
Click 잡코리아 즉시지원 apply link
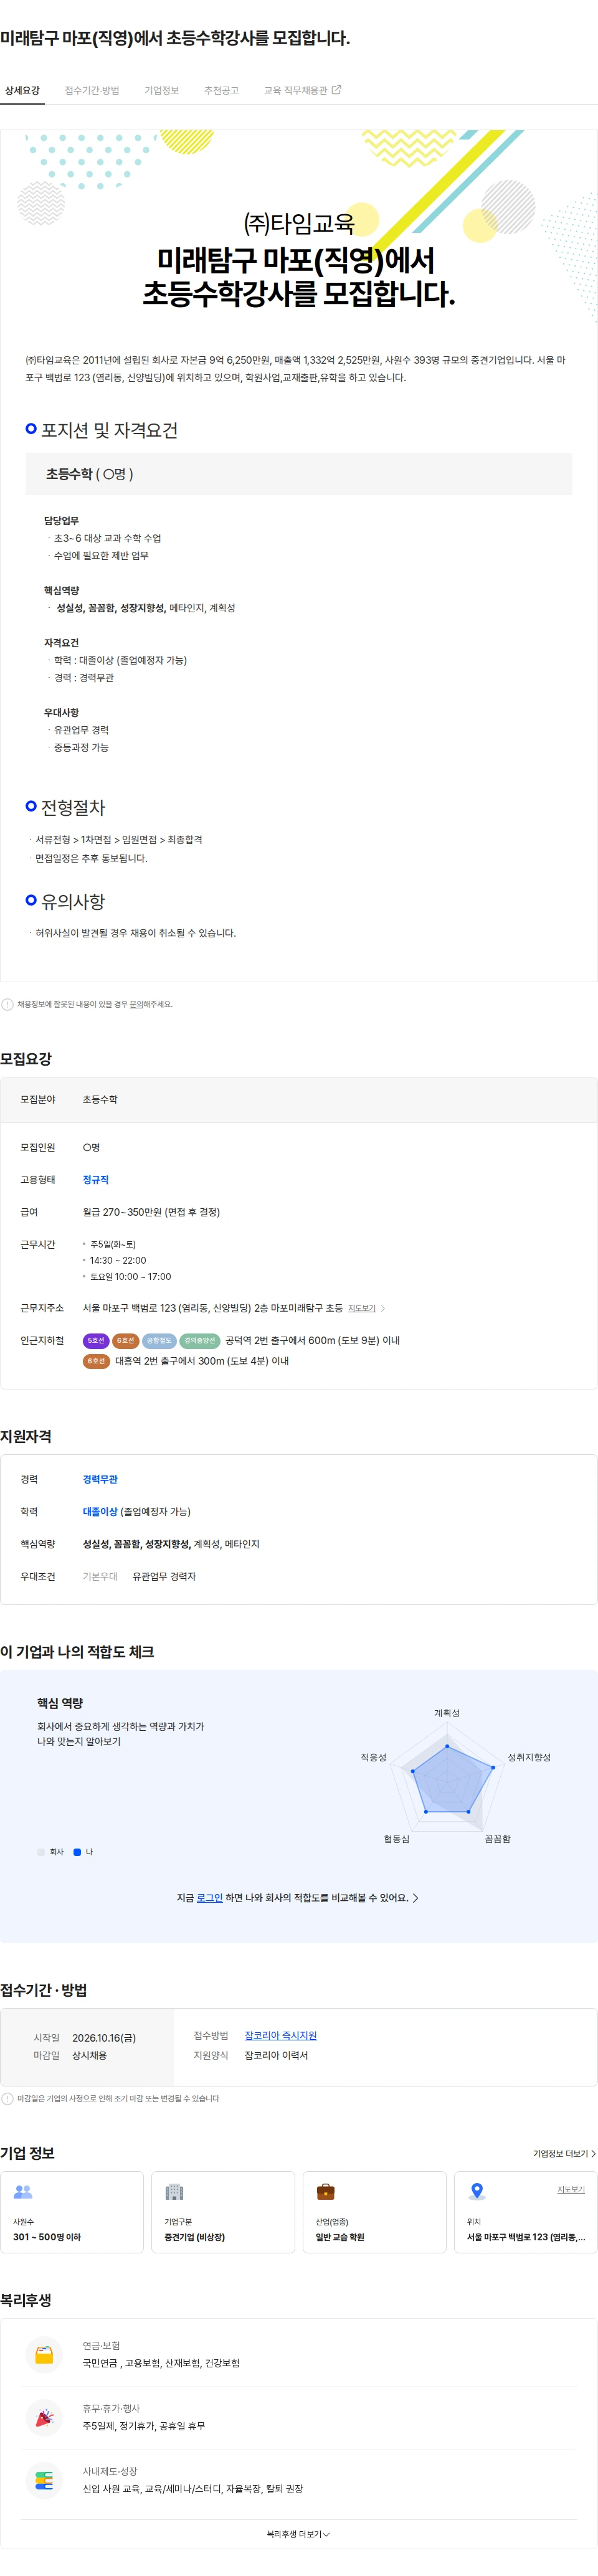coord(281,2035)
